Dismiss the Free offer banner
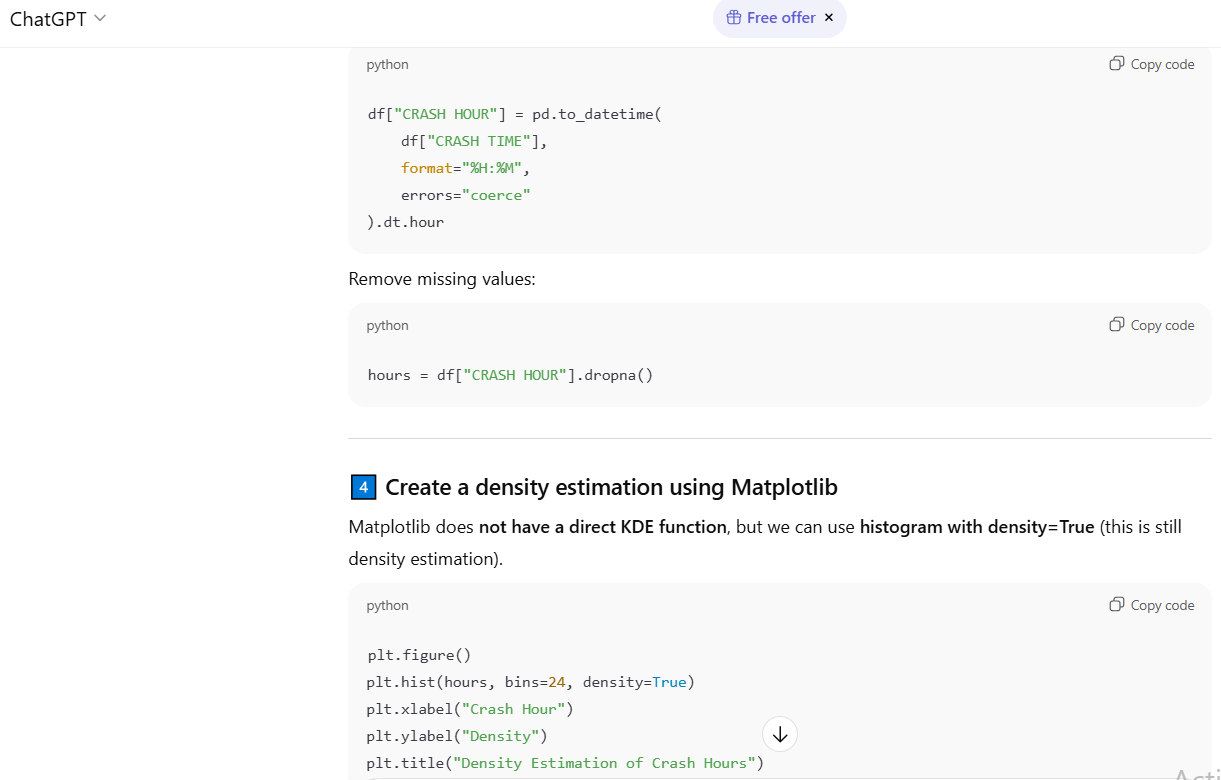 pyautogui.click(x=829, y=18)
